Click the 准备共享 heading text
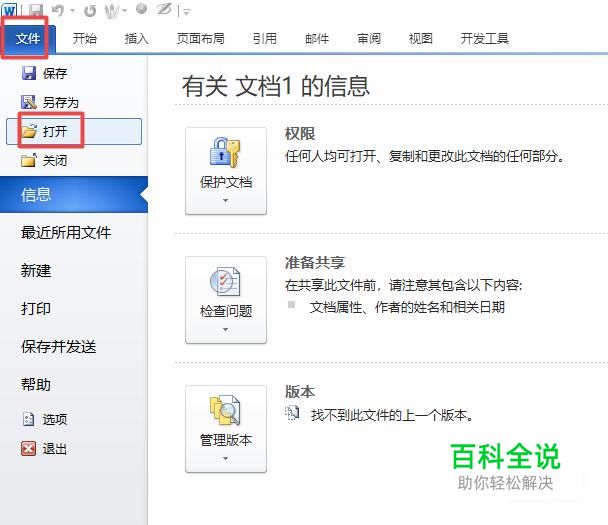 click(314, 263)
